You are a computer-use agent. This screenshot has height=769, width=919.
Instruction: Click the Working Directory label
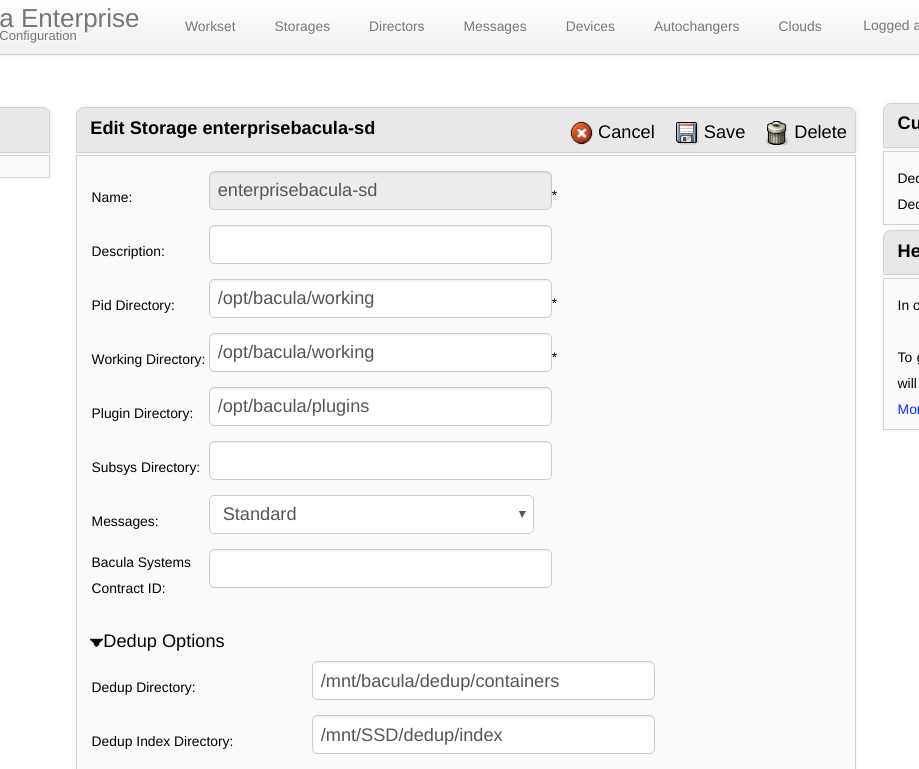tap(148, 359)
